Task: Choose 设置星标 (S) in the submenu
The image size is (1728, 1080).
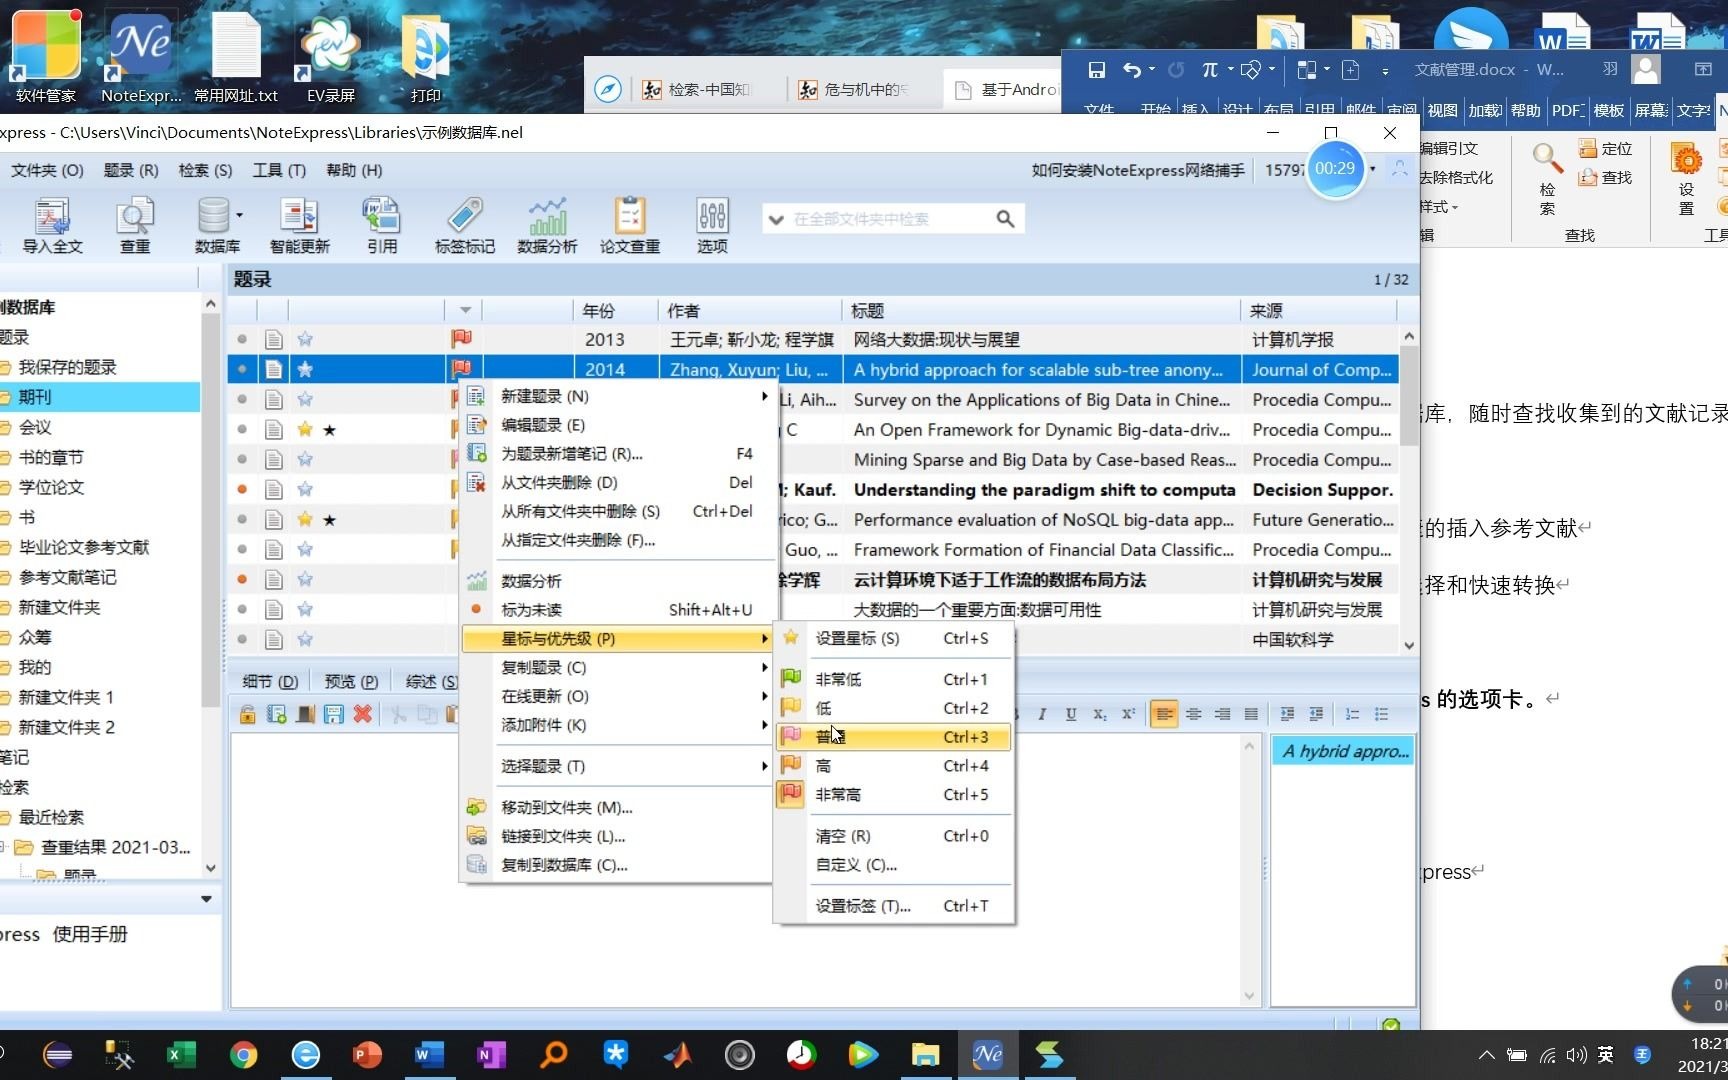Action: click(894, 638)
